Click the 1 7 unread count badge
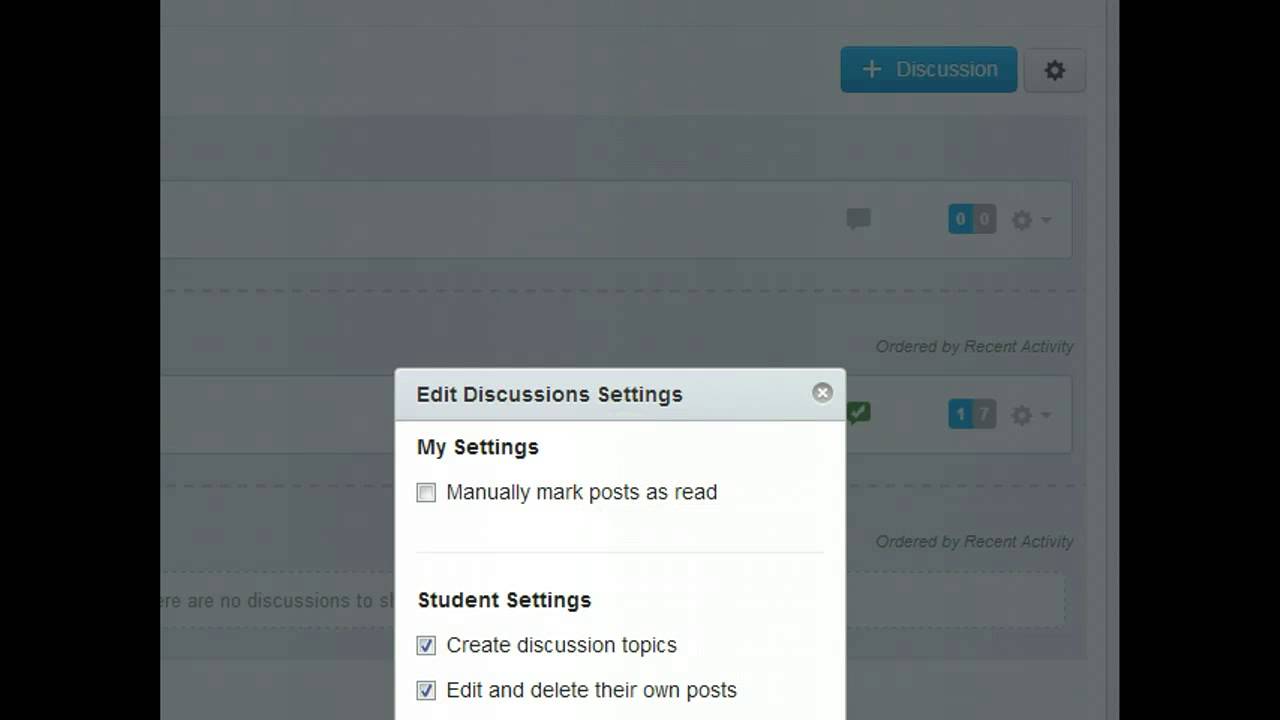This screenshot has height=720, width=1280. 972,414
